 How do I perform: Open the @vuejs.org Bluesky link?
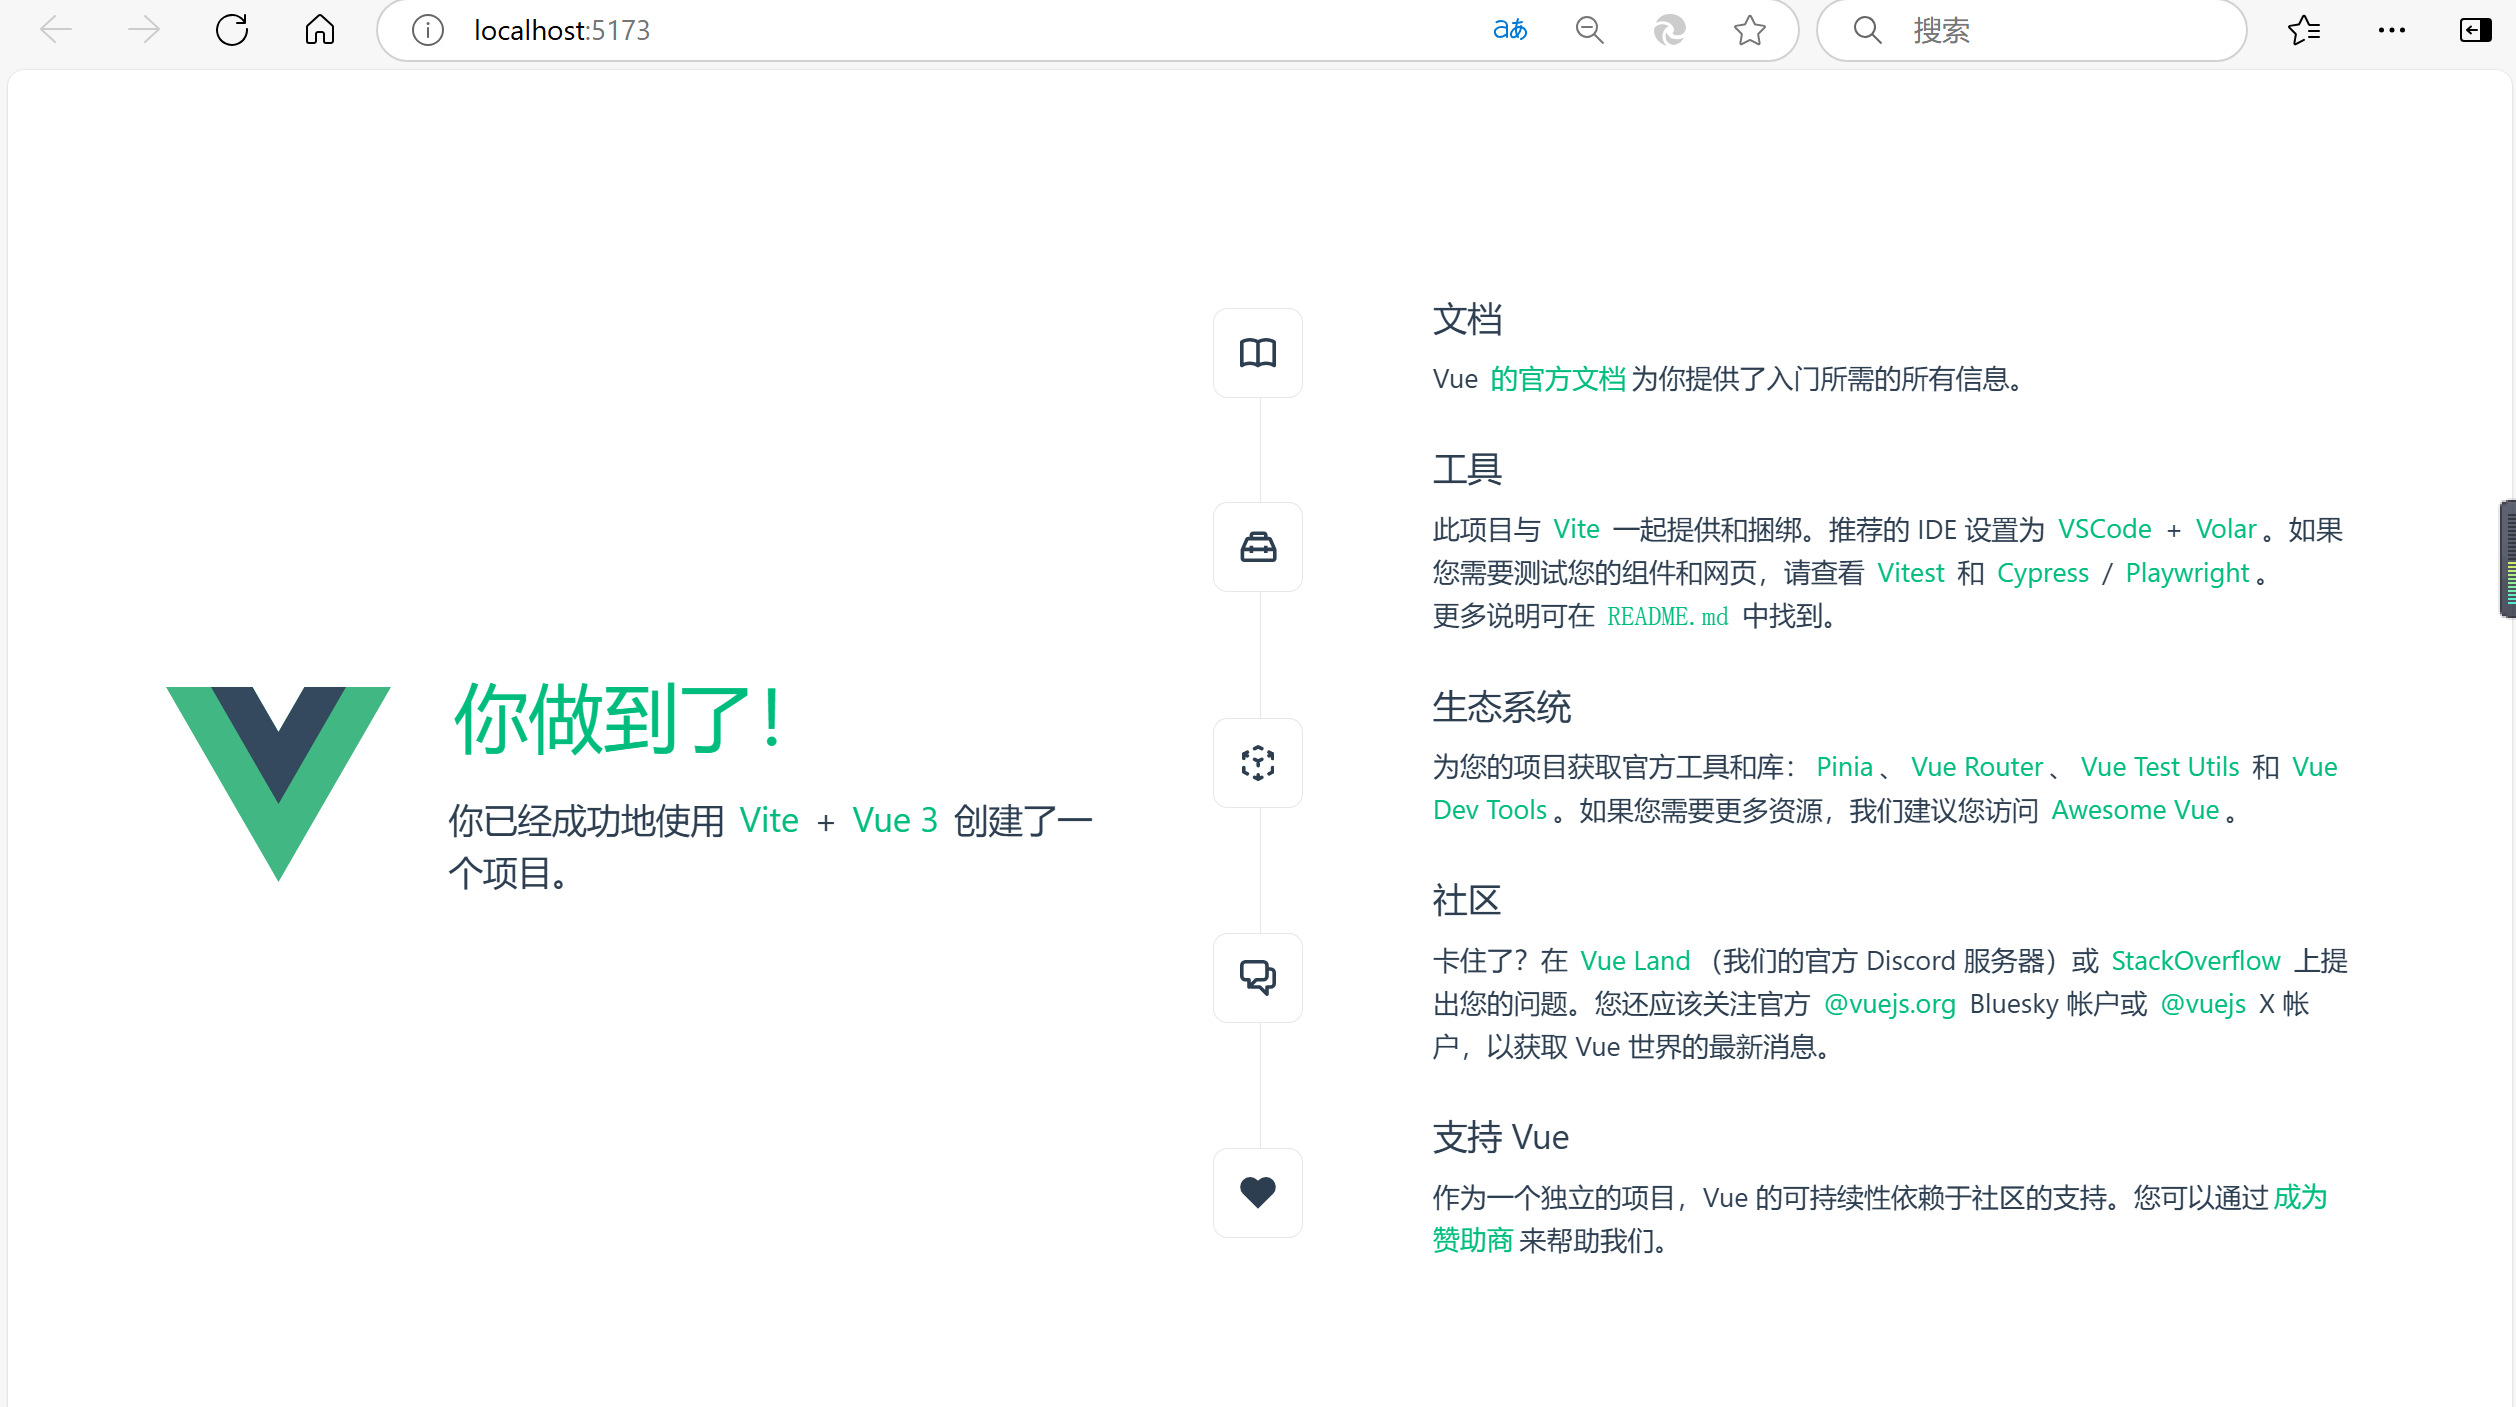(x=1889, y=1004)
